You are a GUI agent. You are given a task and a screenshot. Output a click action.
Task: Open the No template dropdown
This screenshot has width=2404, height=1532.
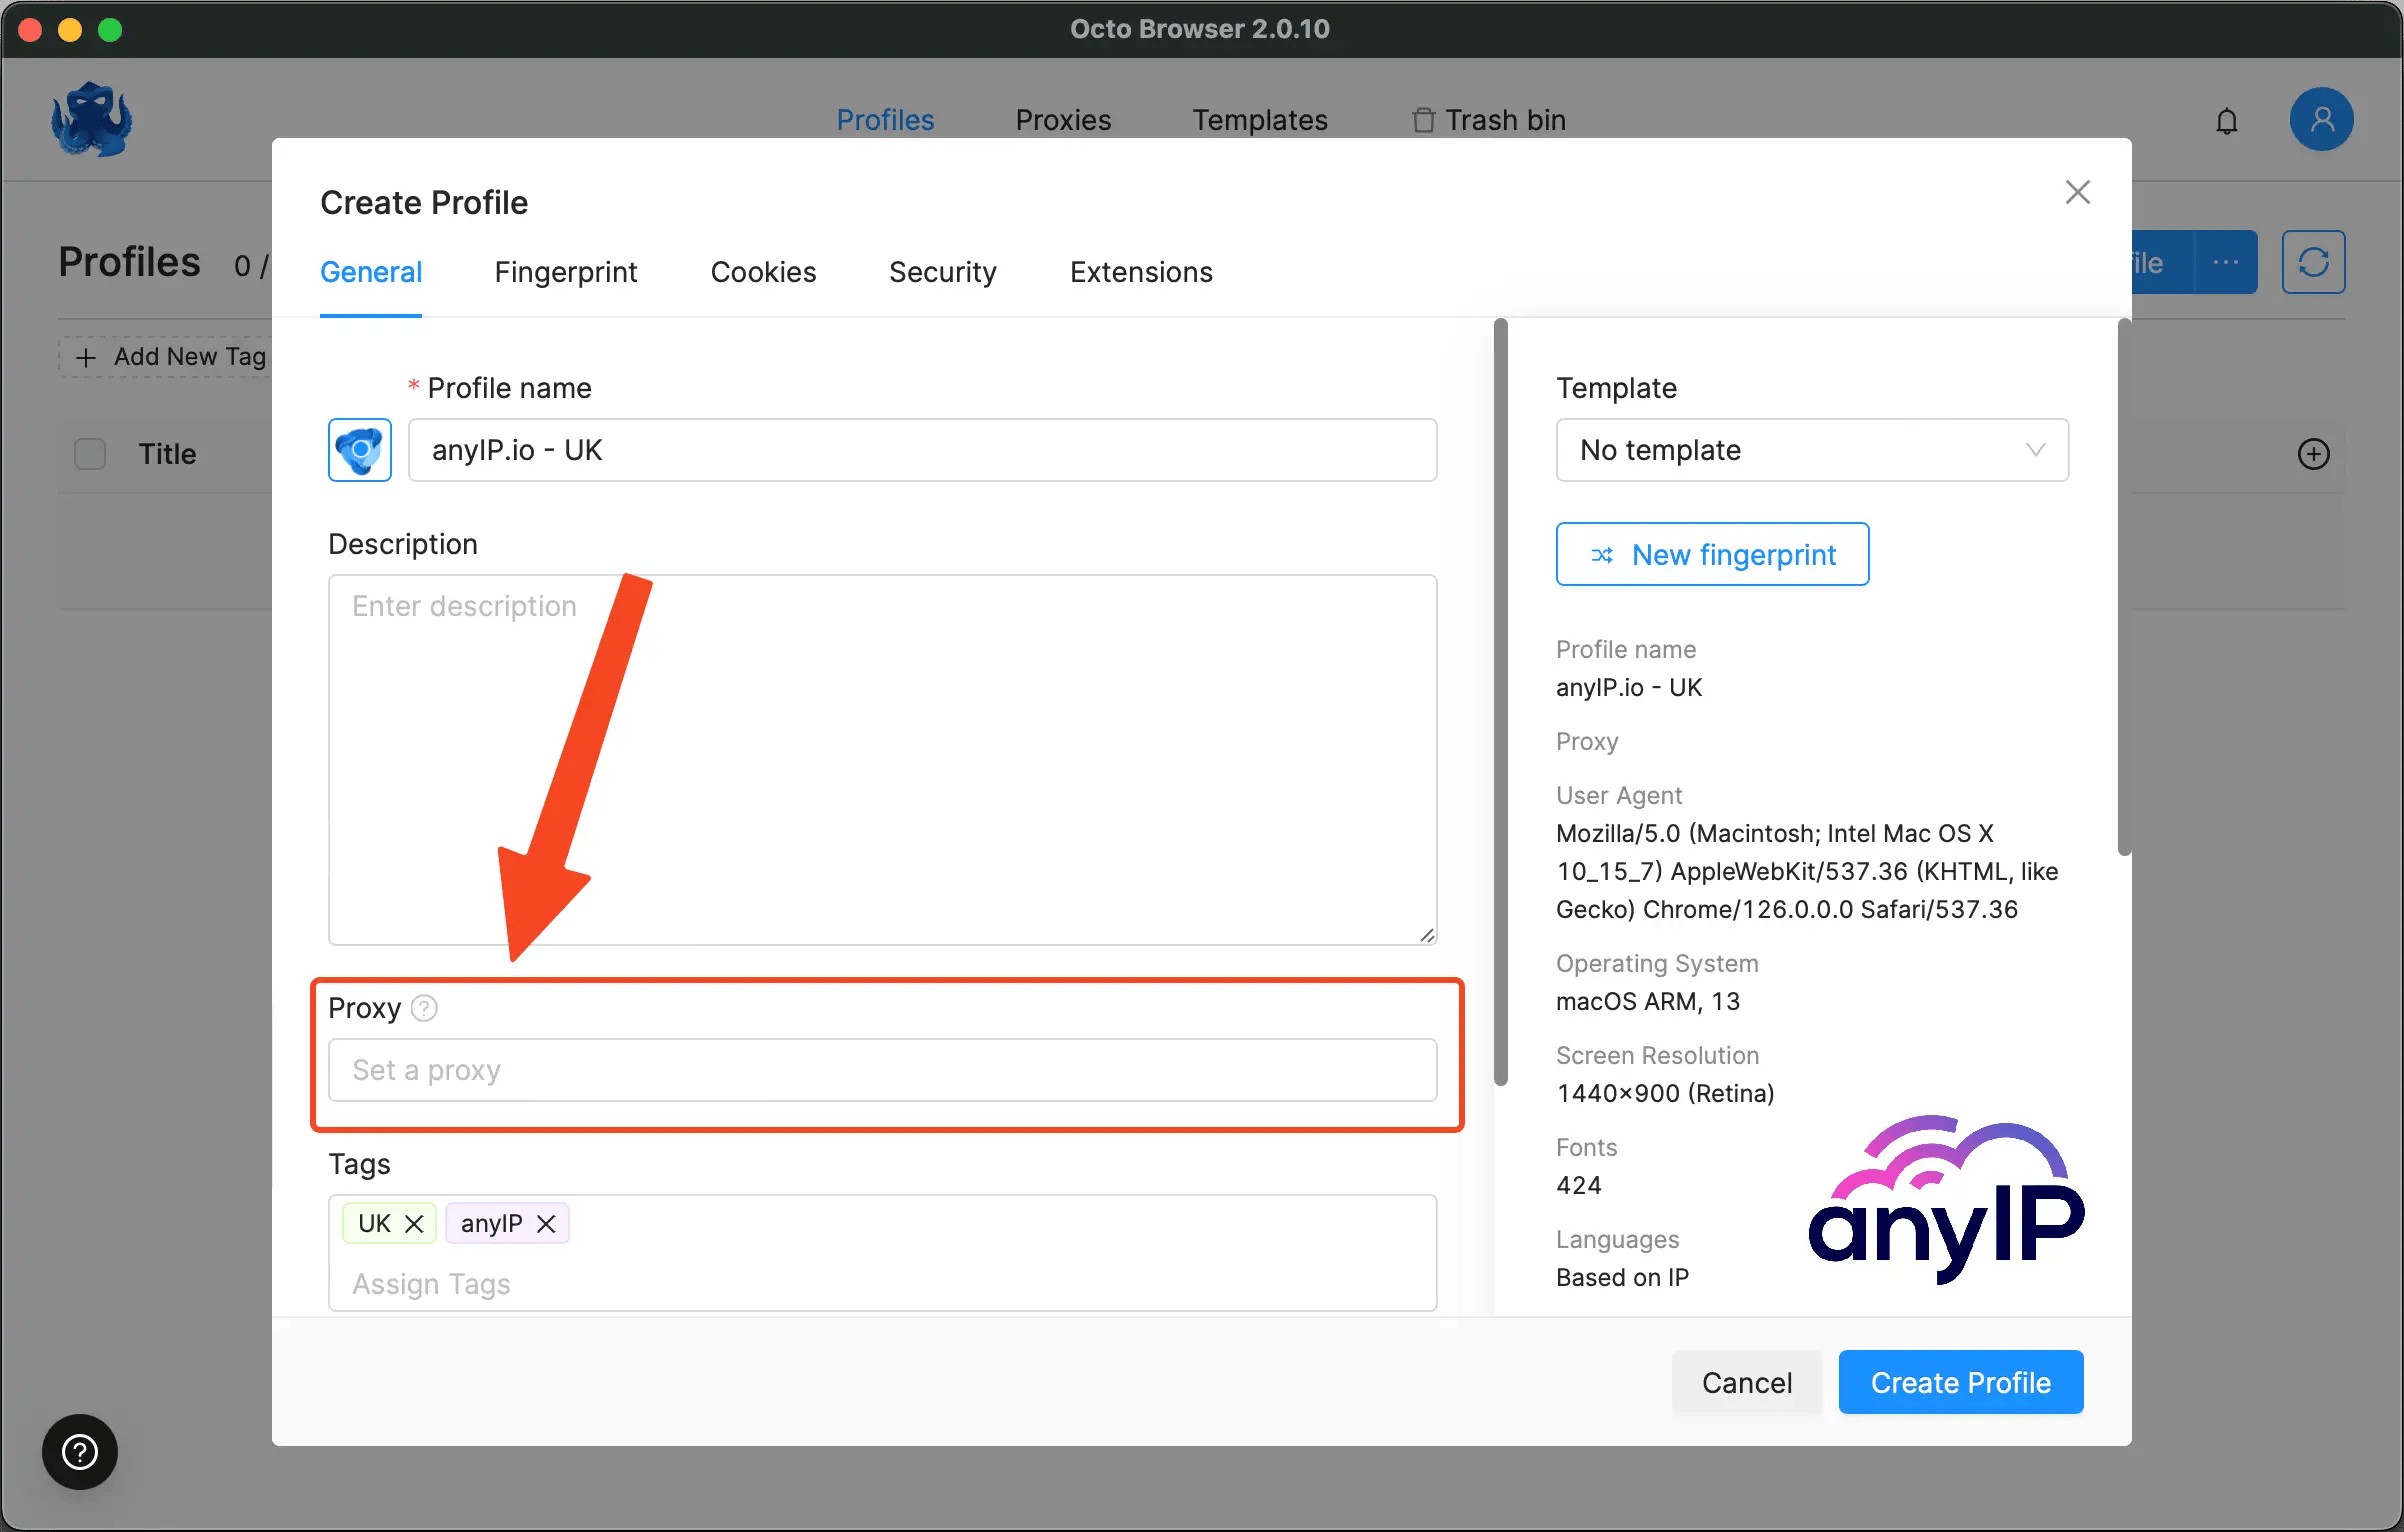click(1811, 450)
